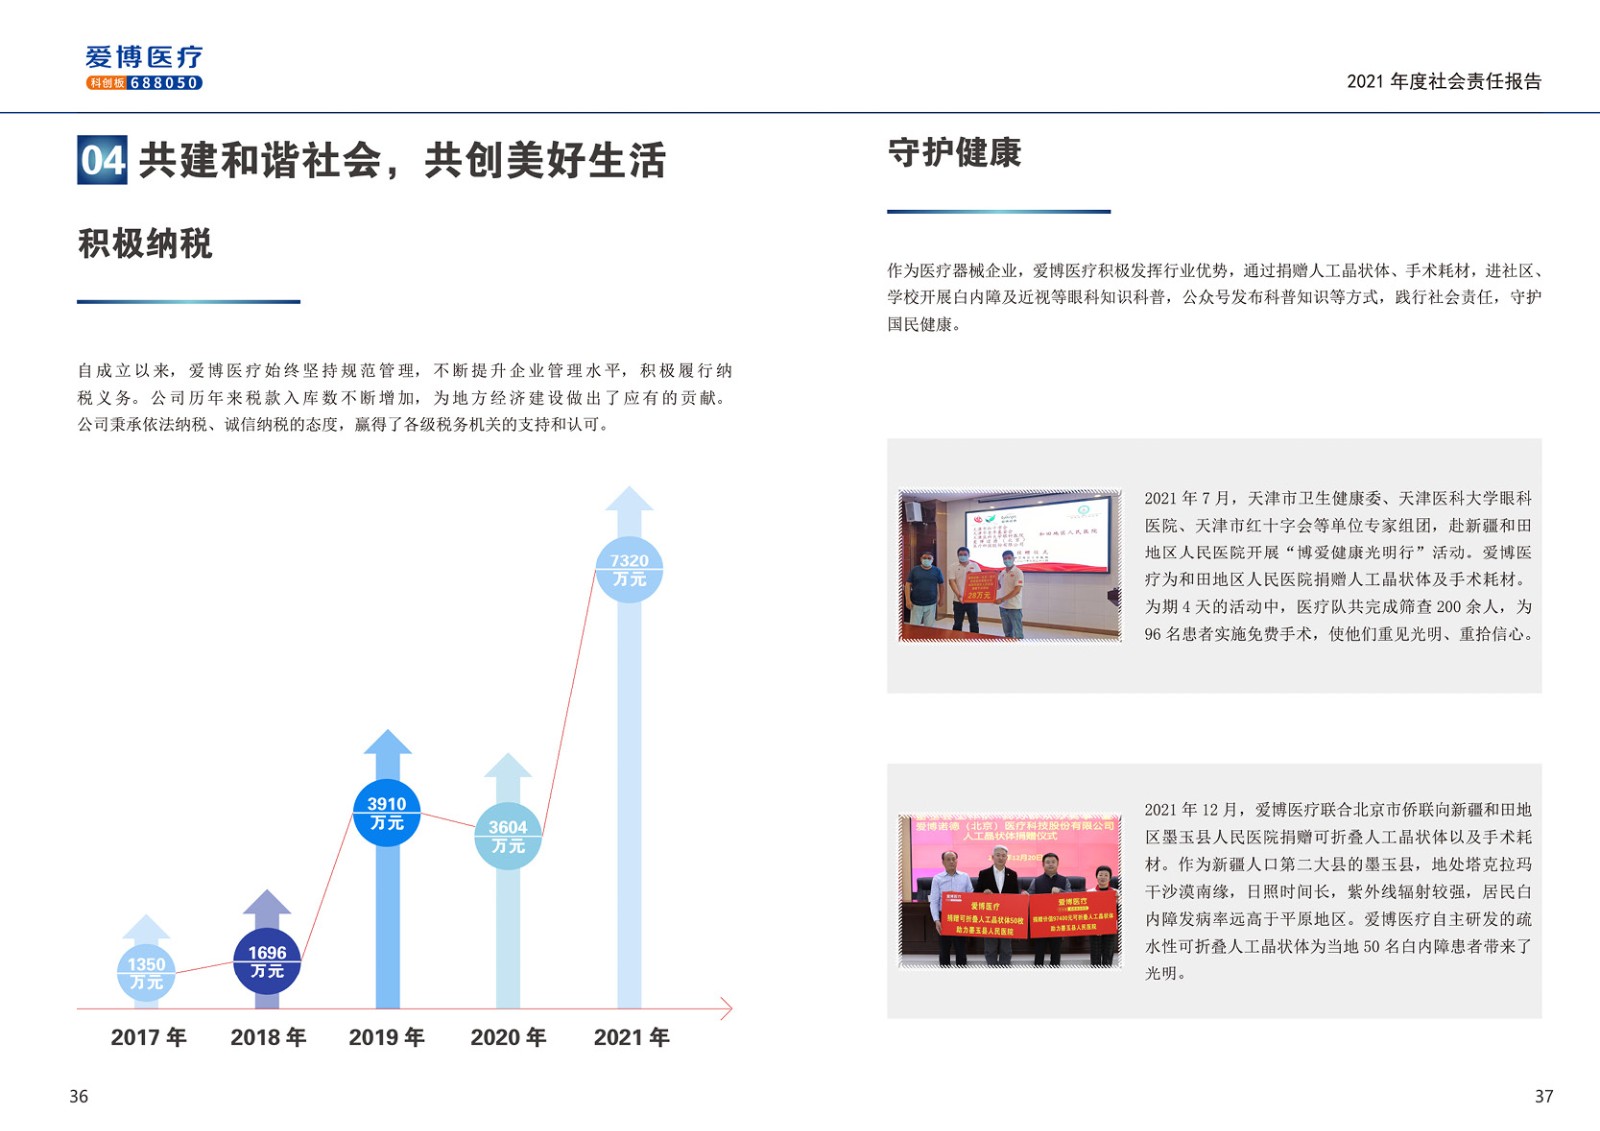Viewport: 1600px width, 1131px height.
Task: Click the 2019 年 axis label
Action: pos(386,1037)
